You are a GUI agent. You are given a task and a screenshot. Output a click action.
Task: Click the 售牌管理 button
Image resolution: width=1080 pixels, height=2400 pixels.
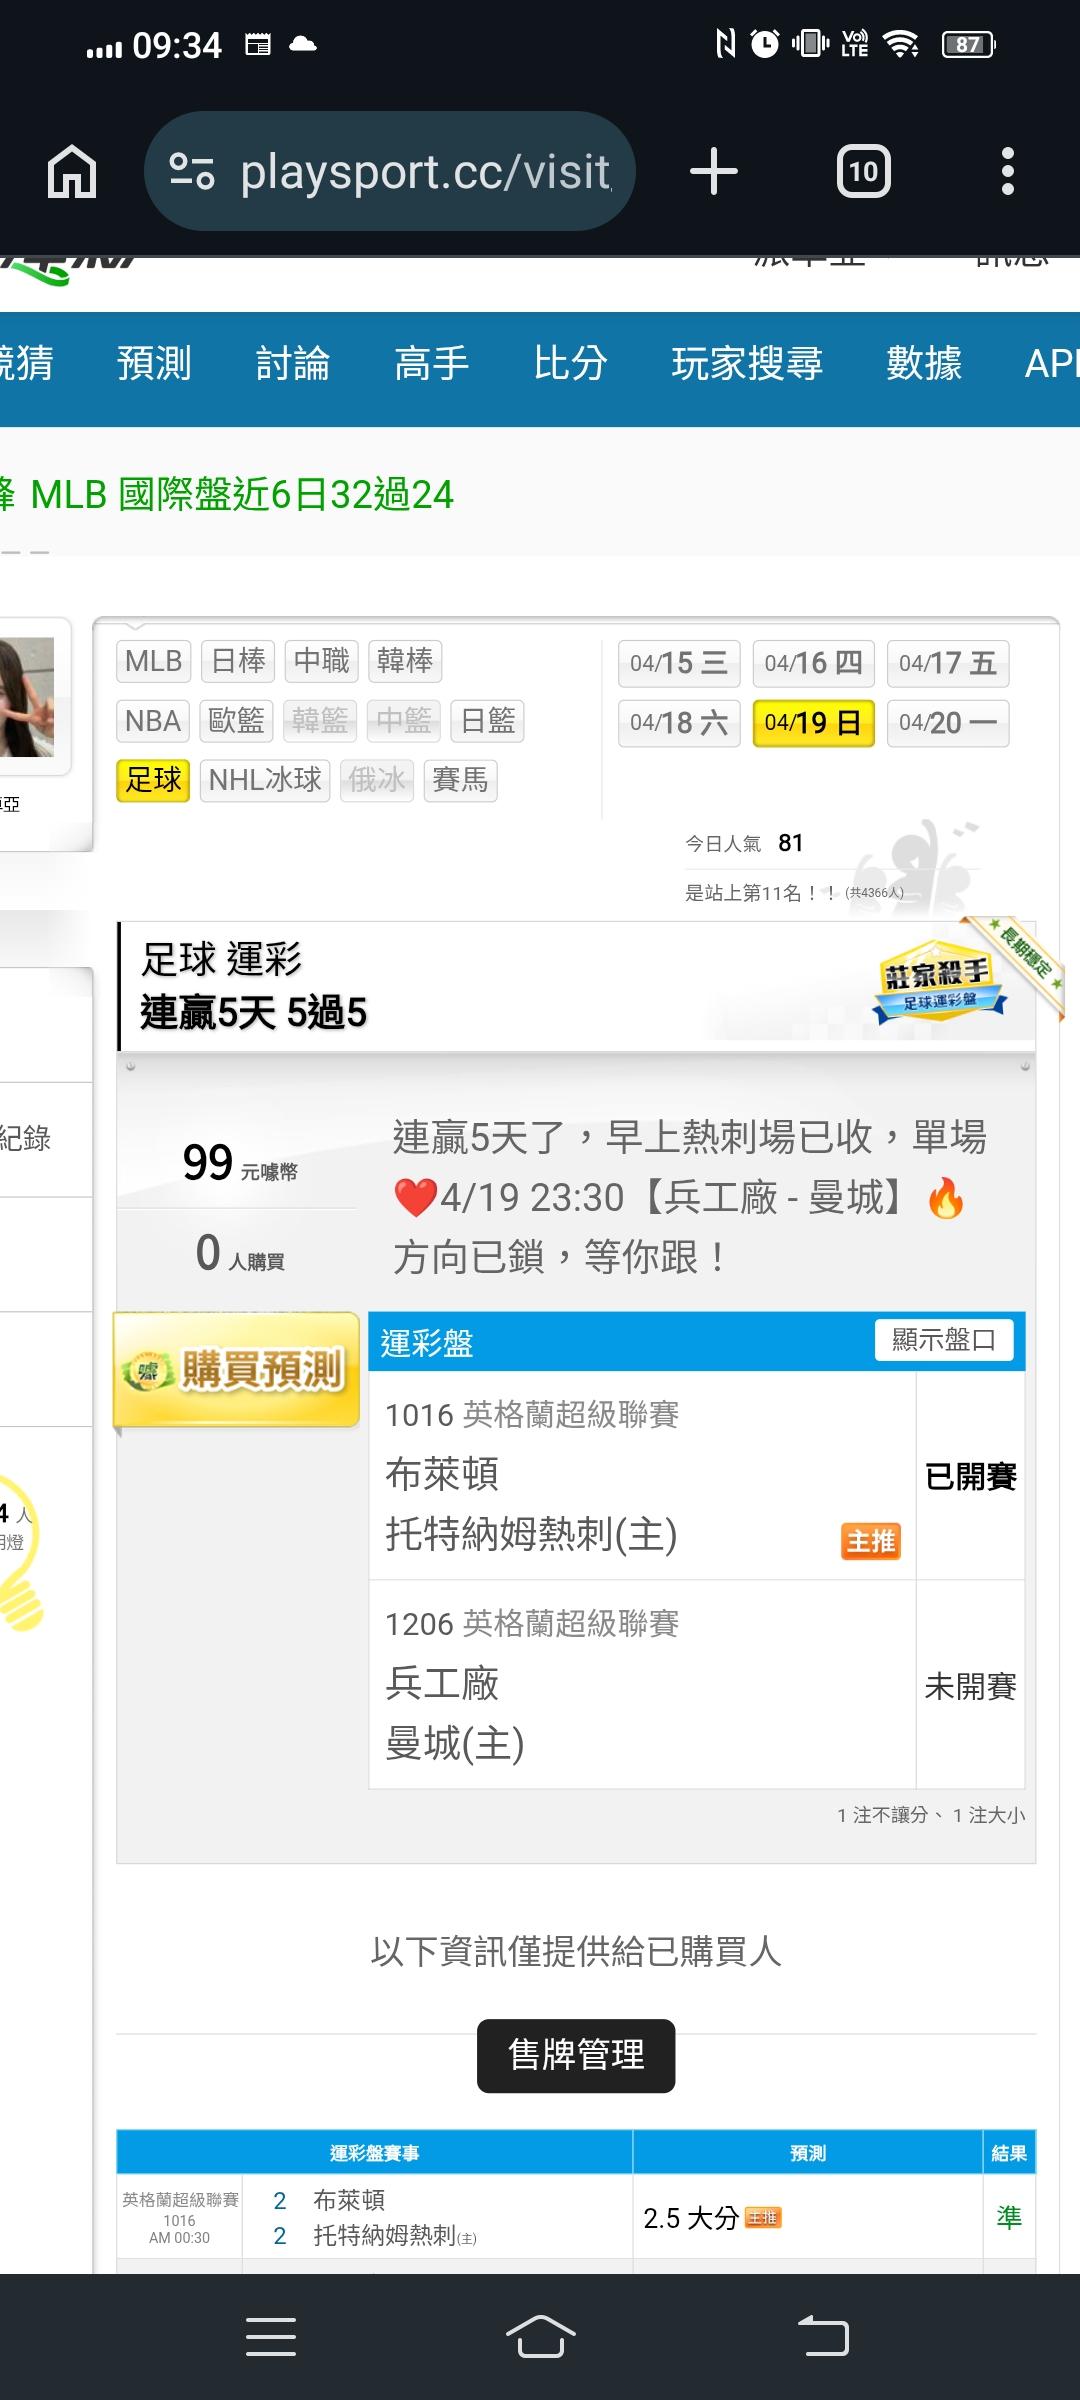click(x=576, y=2055)
